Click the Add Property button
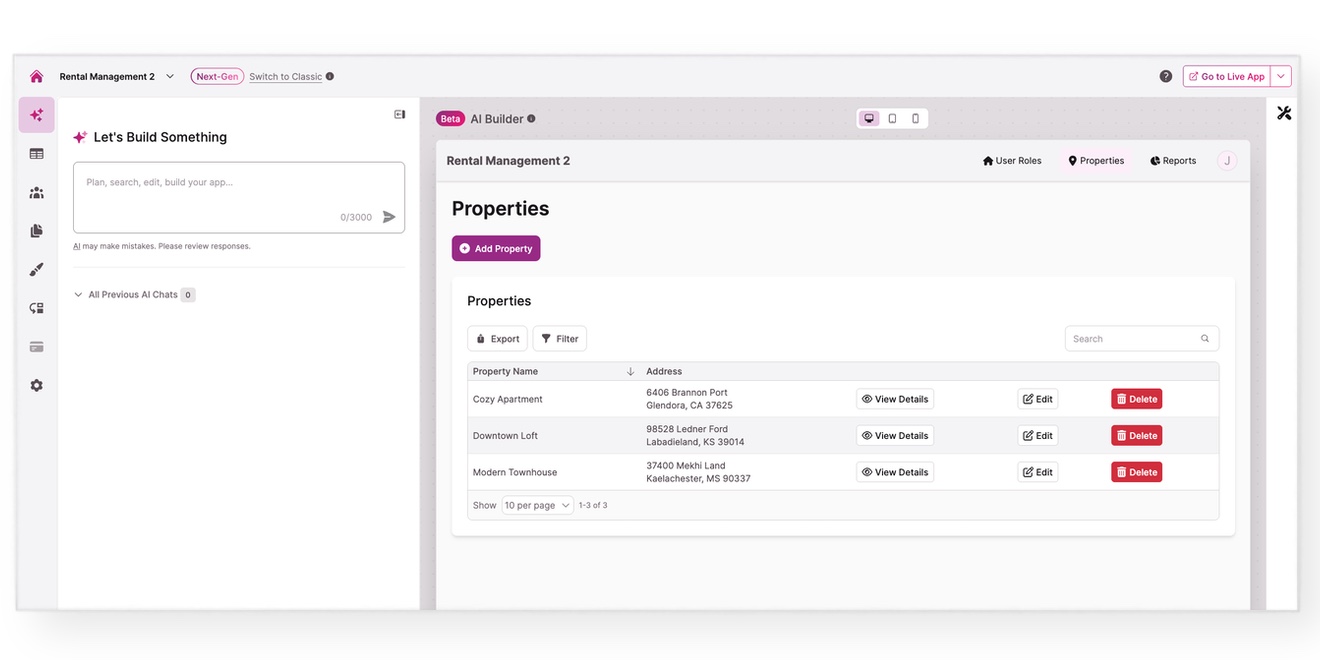 click(x=496, y=249)
